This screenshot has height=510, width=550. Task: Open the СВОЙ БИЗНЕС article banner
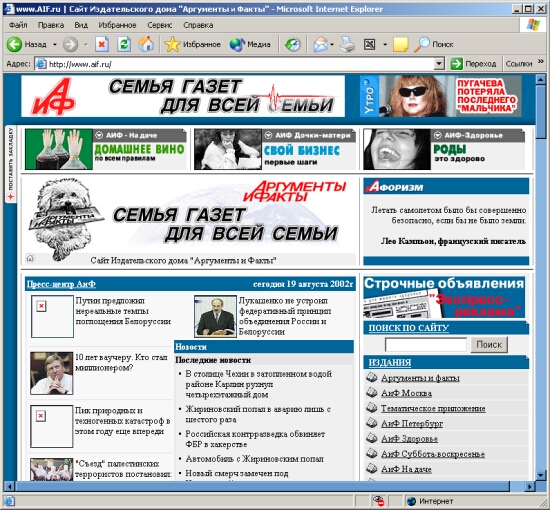point(275,149)
